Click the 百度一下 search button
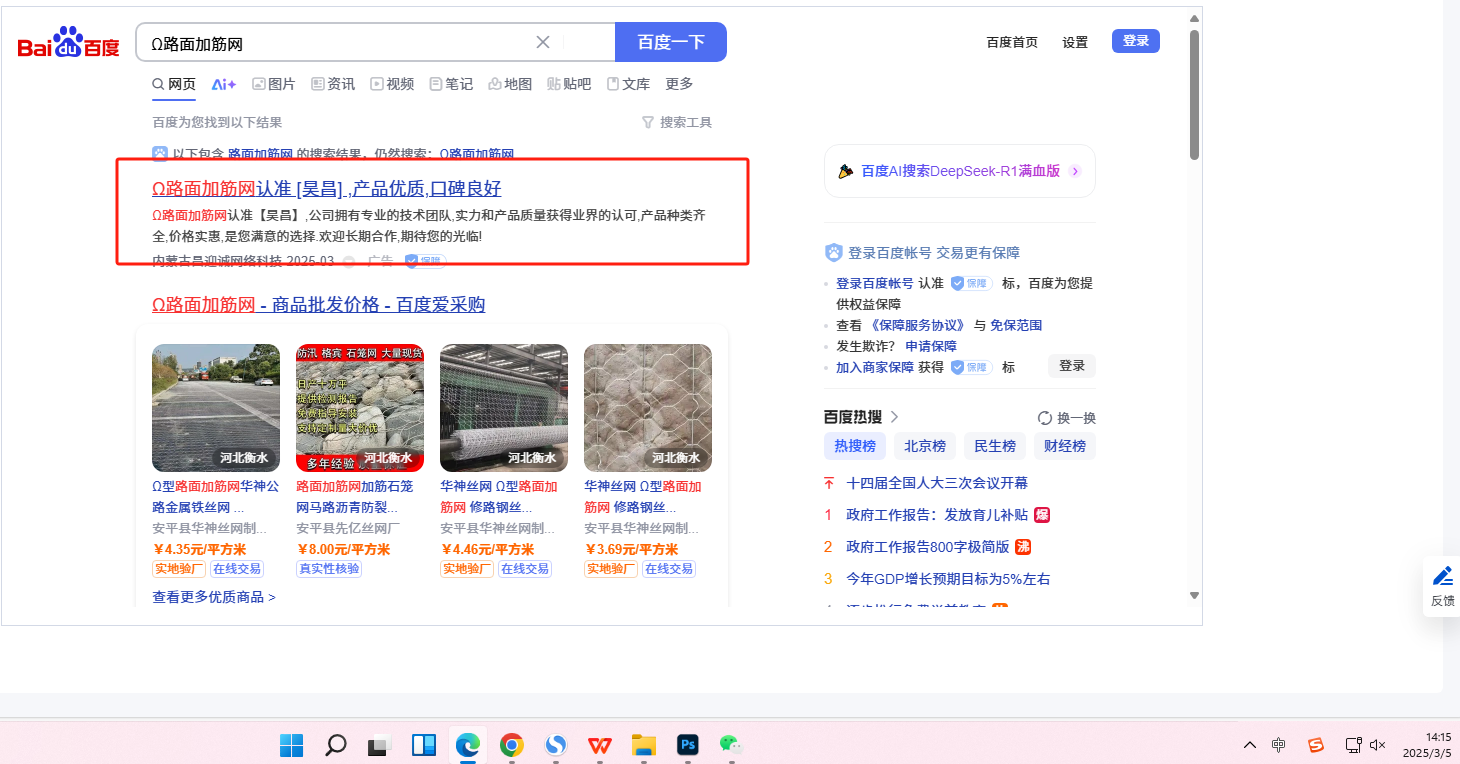The image size is (1460, 764). click(671, 42)
